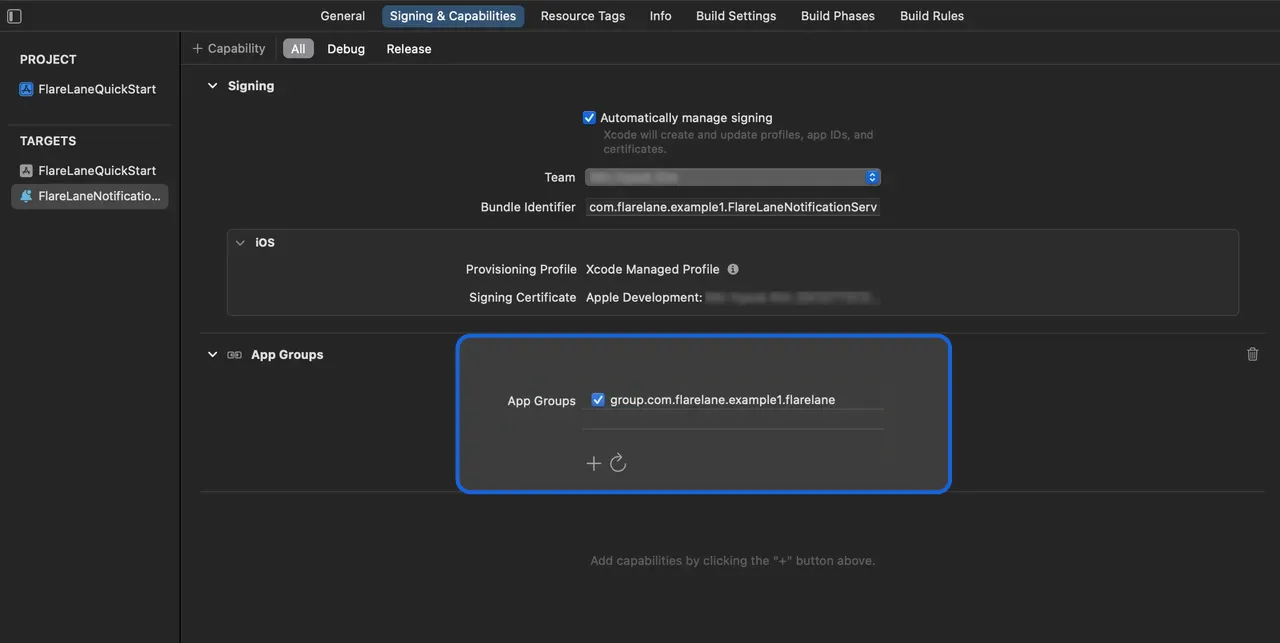Select the FlareLaneNotification target row
The width and height of the screenshot is (1280, 643).
90,196
